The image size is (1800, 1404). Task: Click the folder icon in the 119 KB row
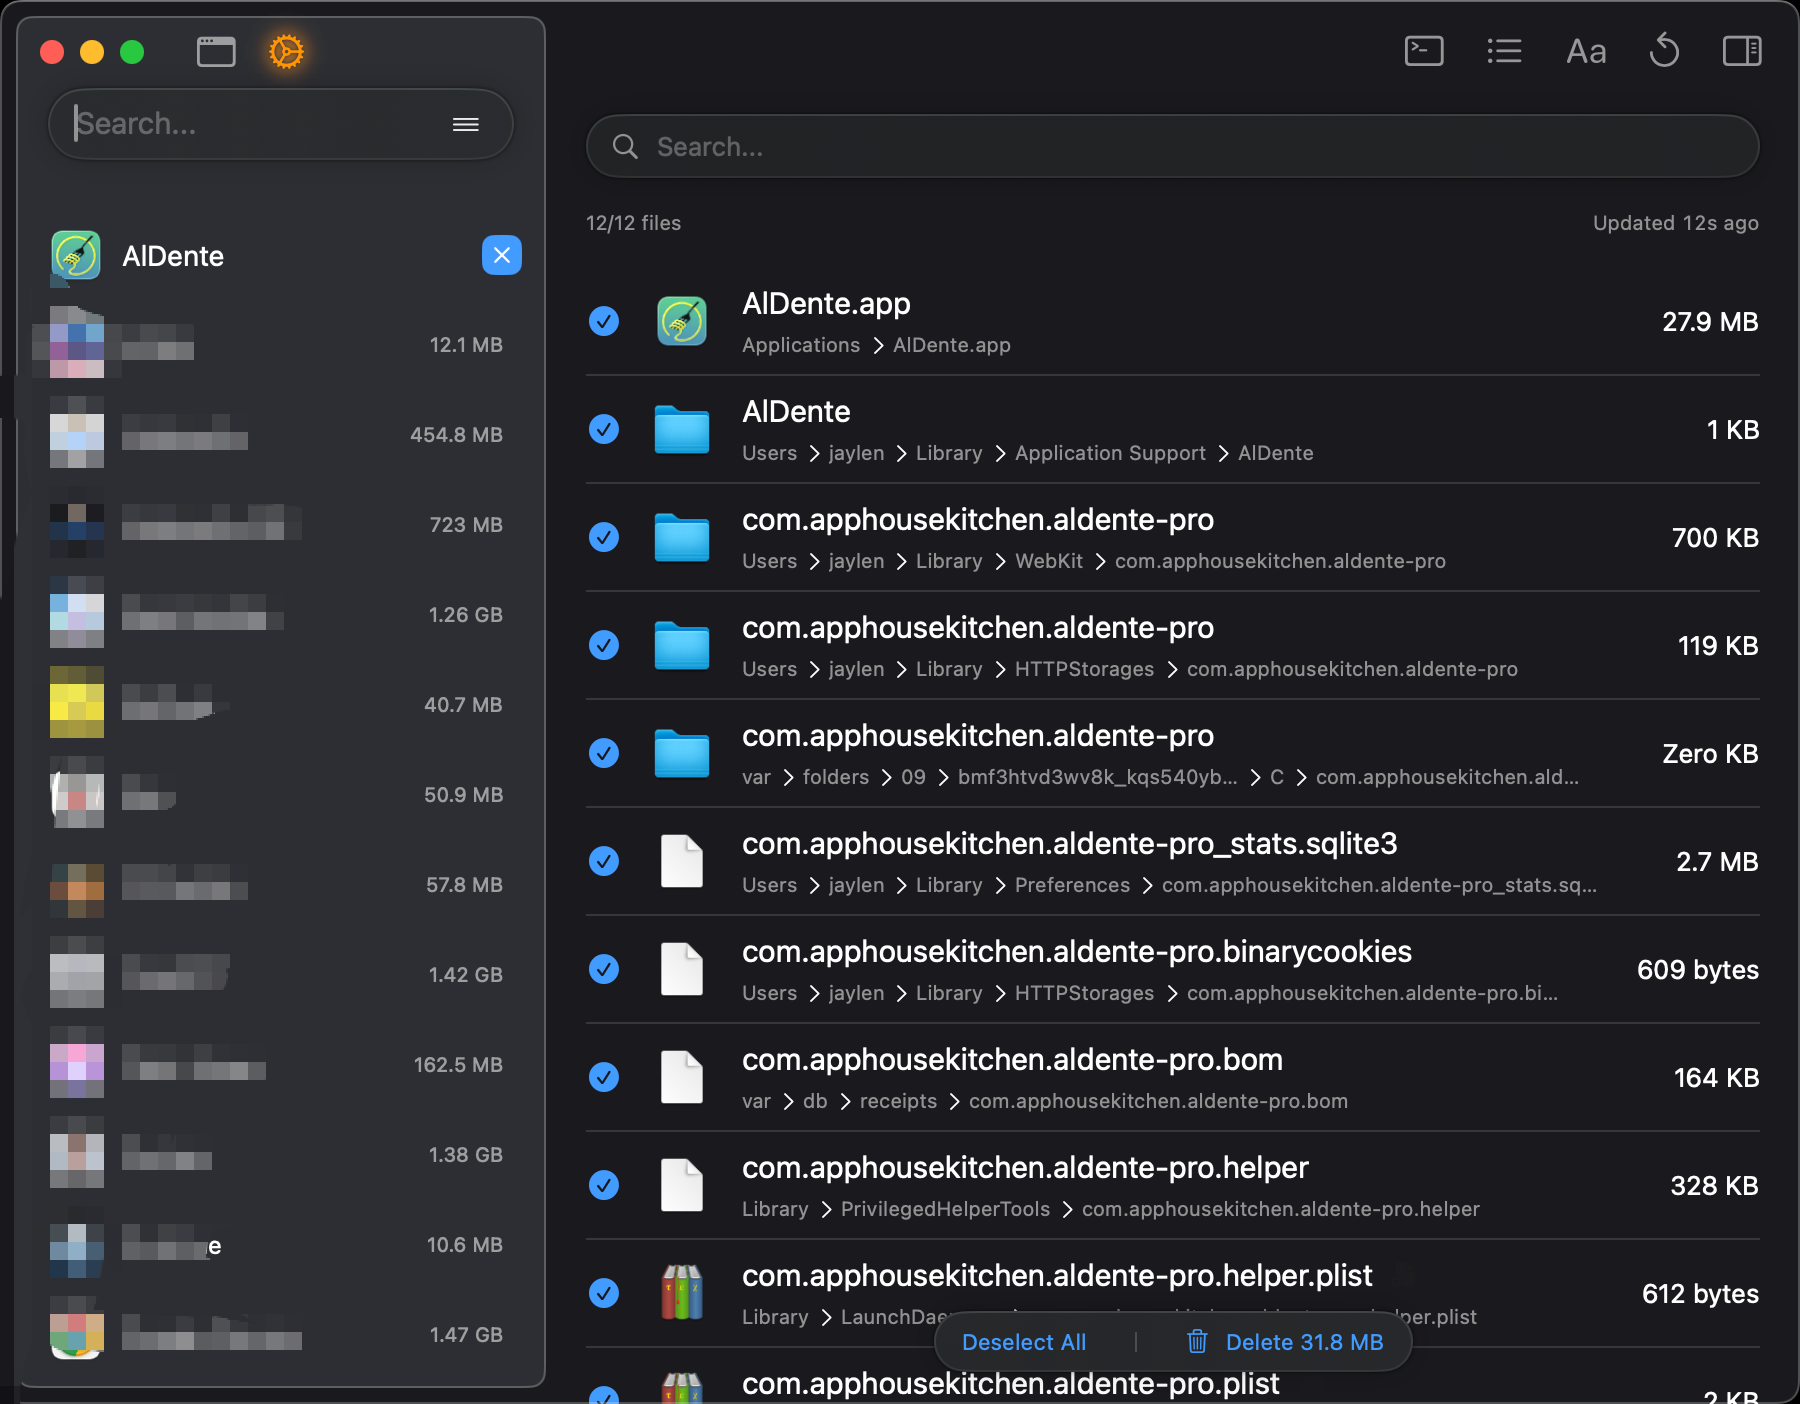(x=682, y=645)
